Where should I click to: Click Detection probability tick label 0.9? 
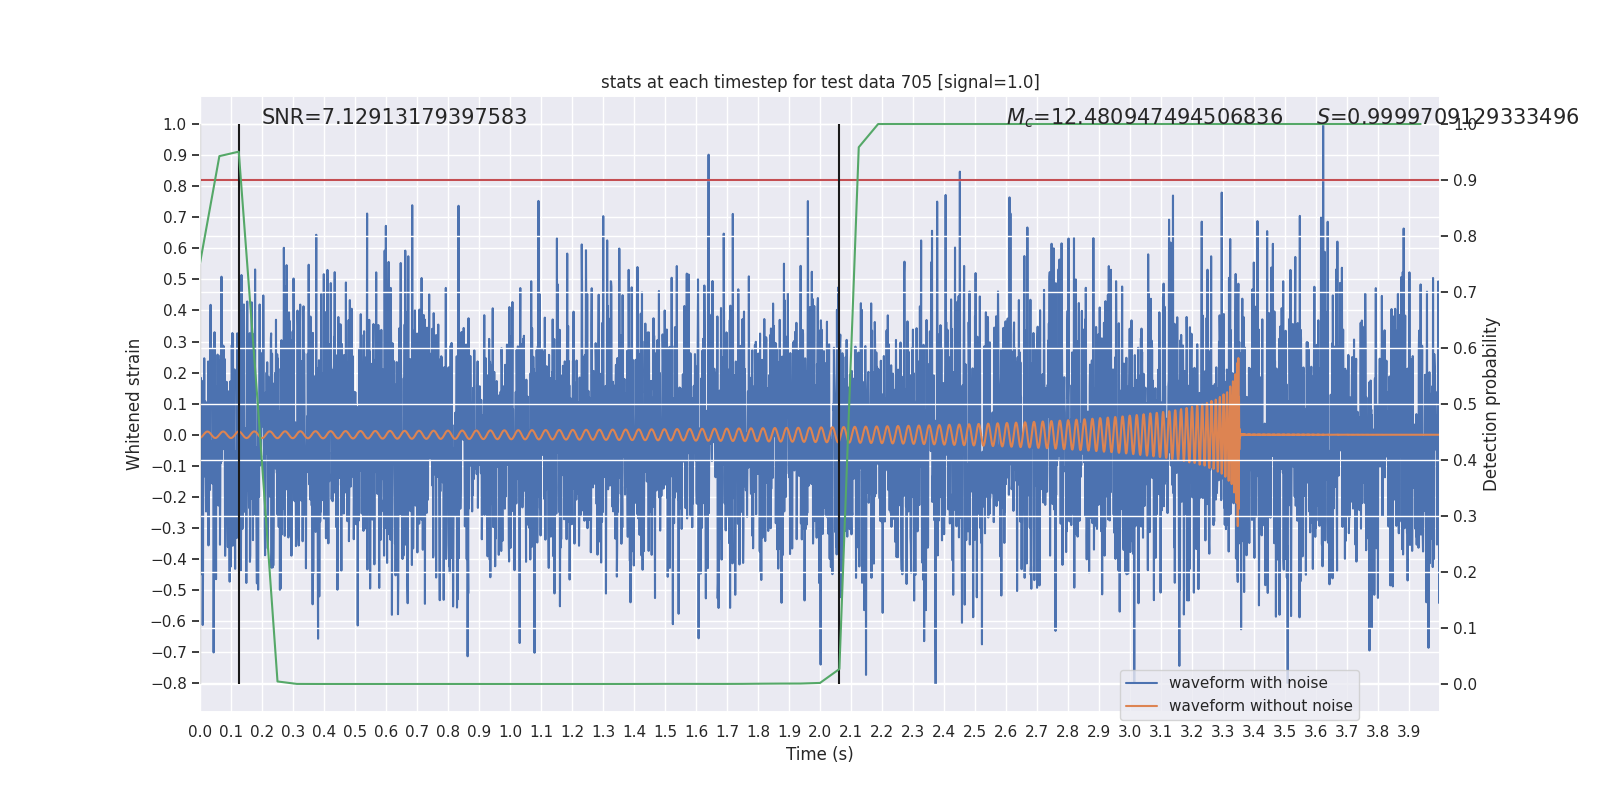[1465, 181]
